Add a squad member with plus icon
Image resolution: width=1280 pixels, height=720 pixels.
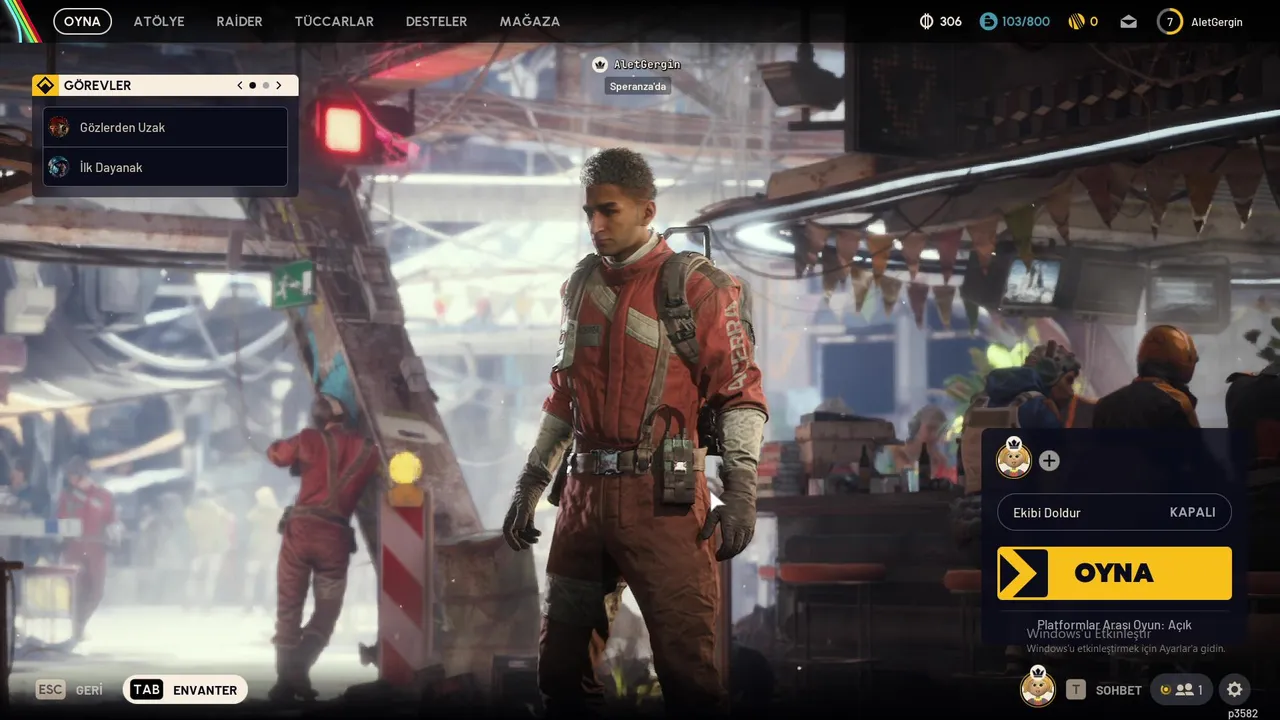tap(1049, 461)
